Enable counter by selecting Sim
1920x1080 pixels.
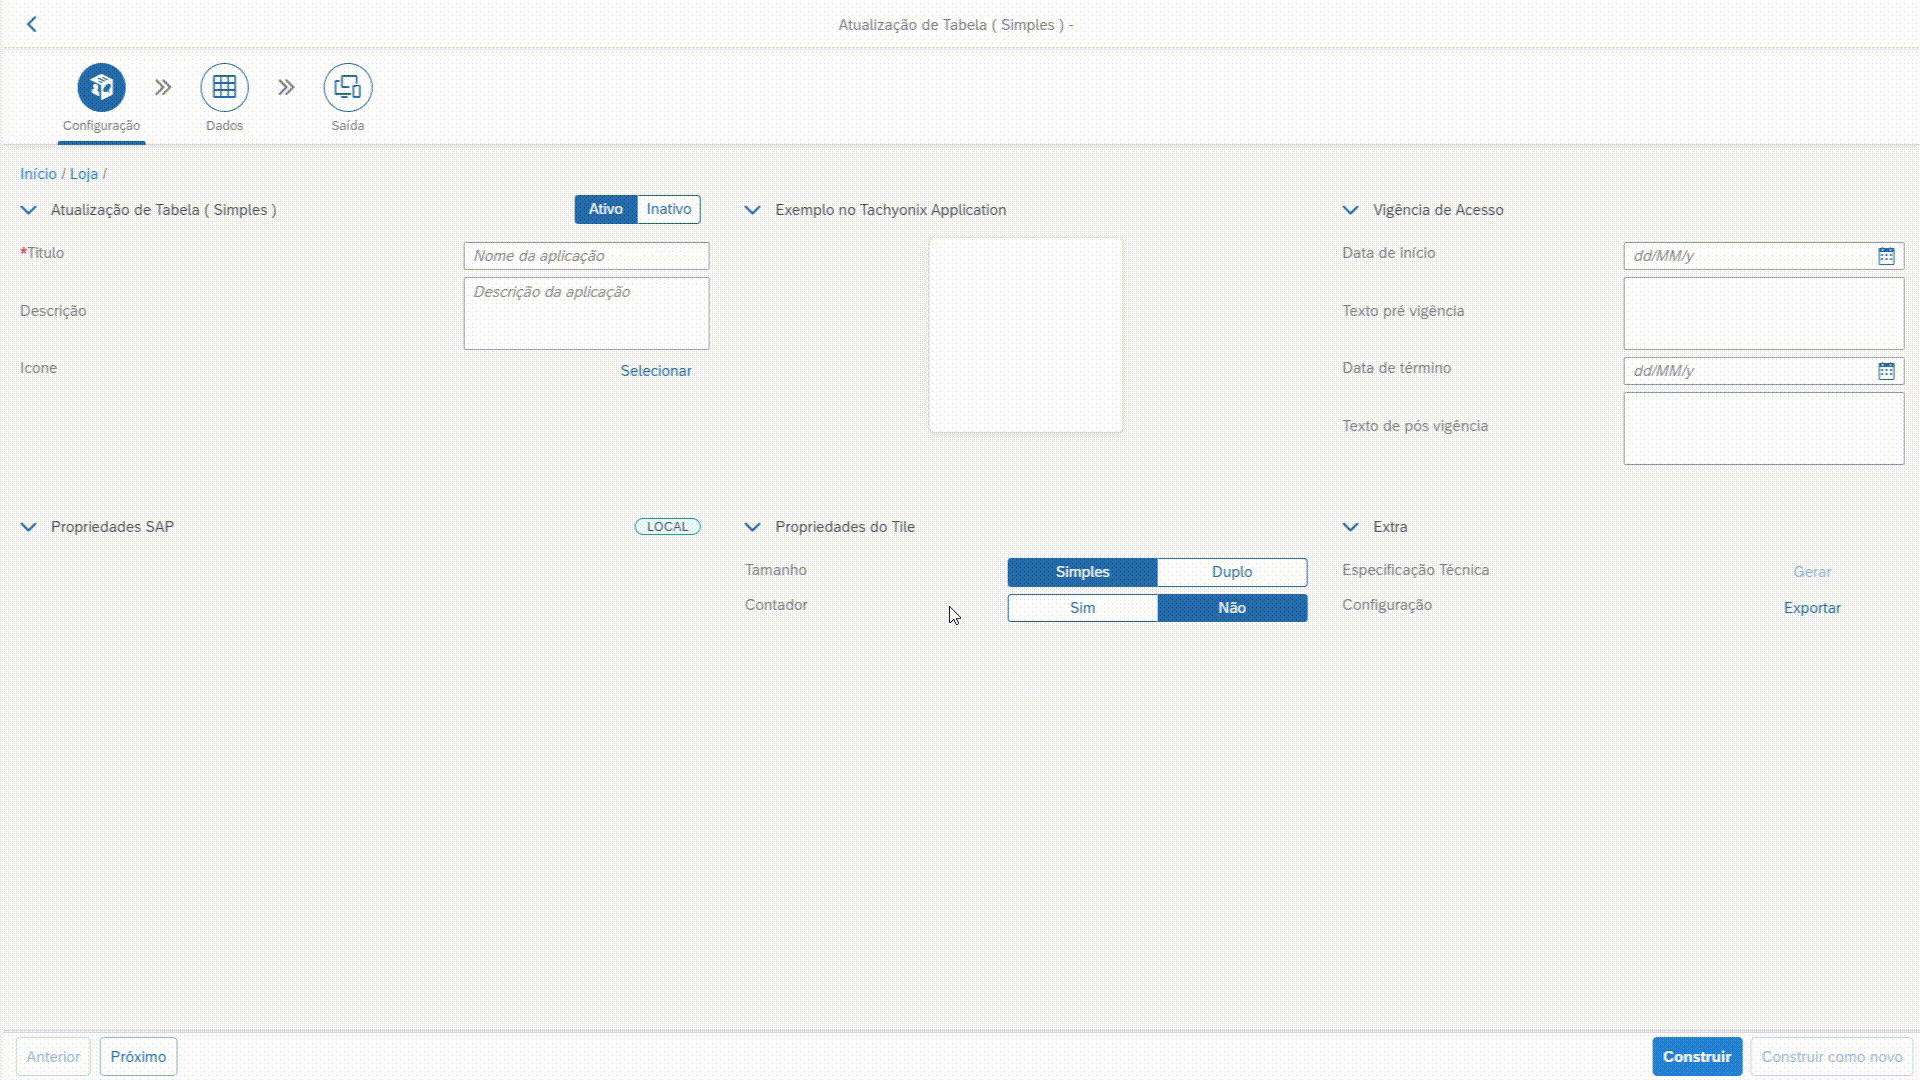click(1082, 608)
